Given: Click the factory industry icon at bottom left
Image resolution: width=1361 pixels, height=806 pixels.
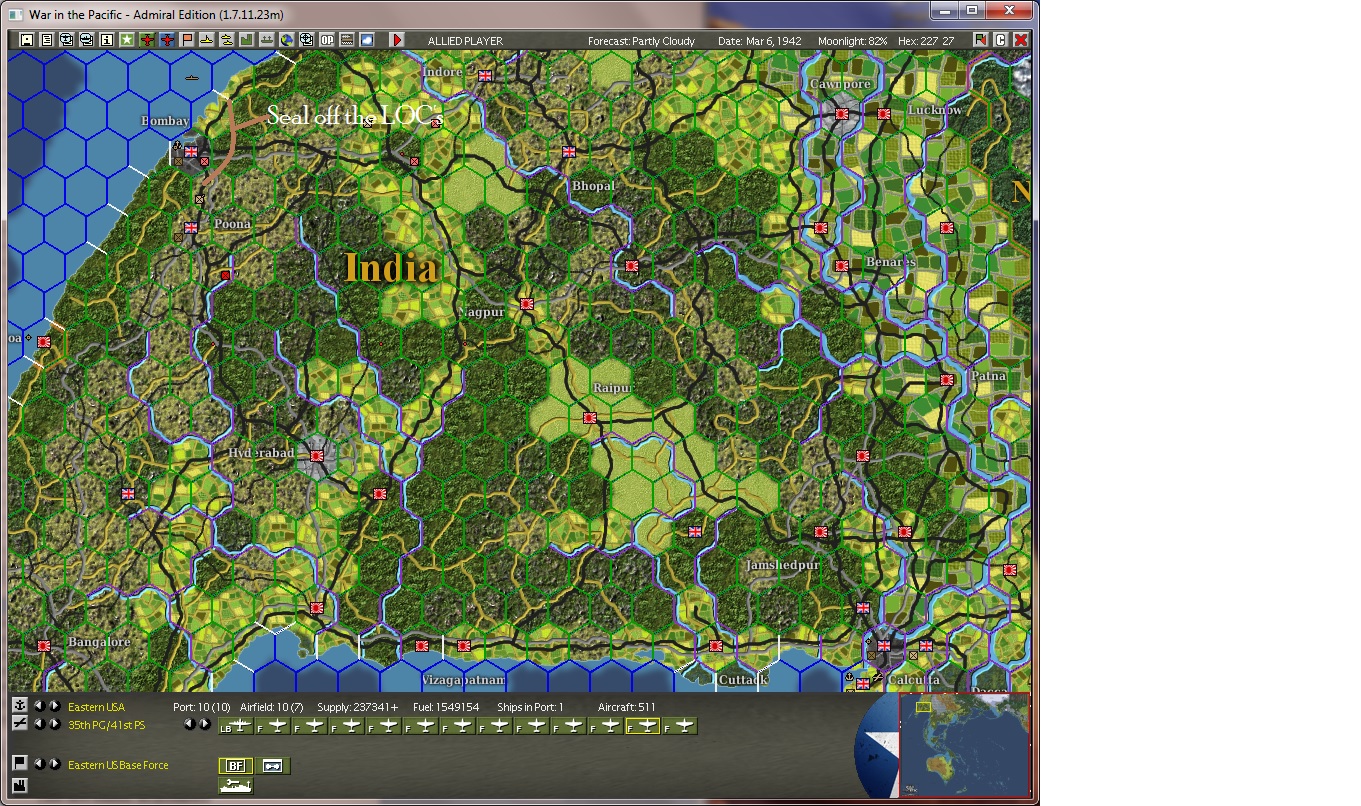Looking at the screenshot, I should coord(19,786).
